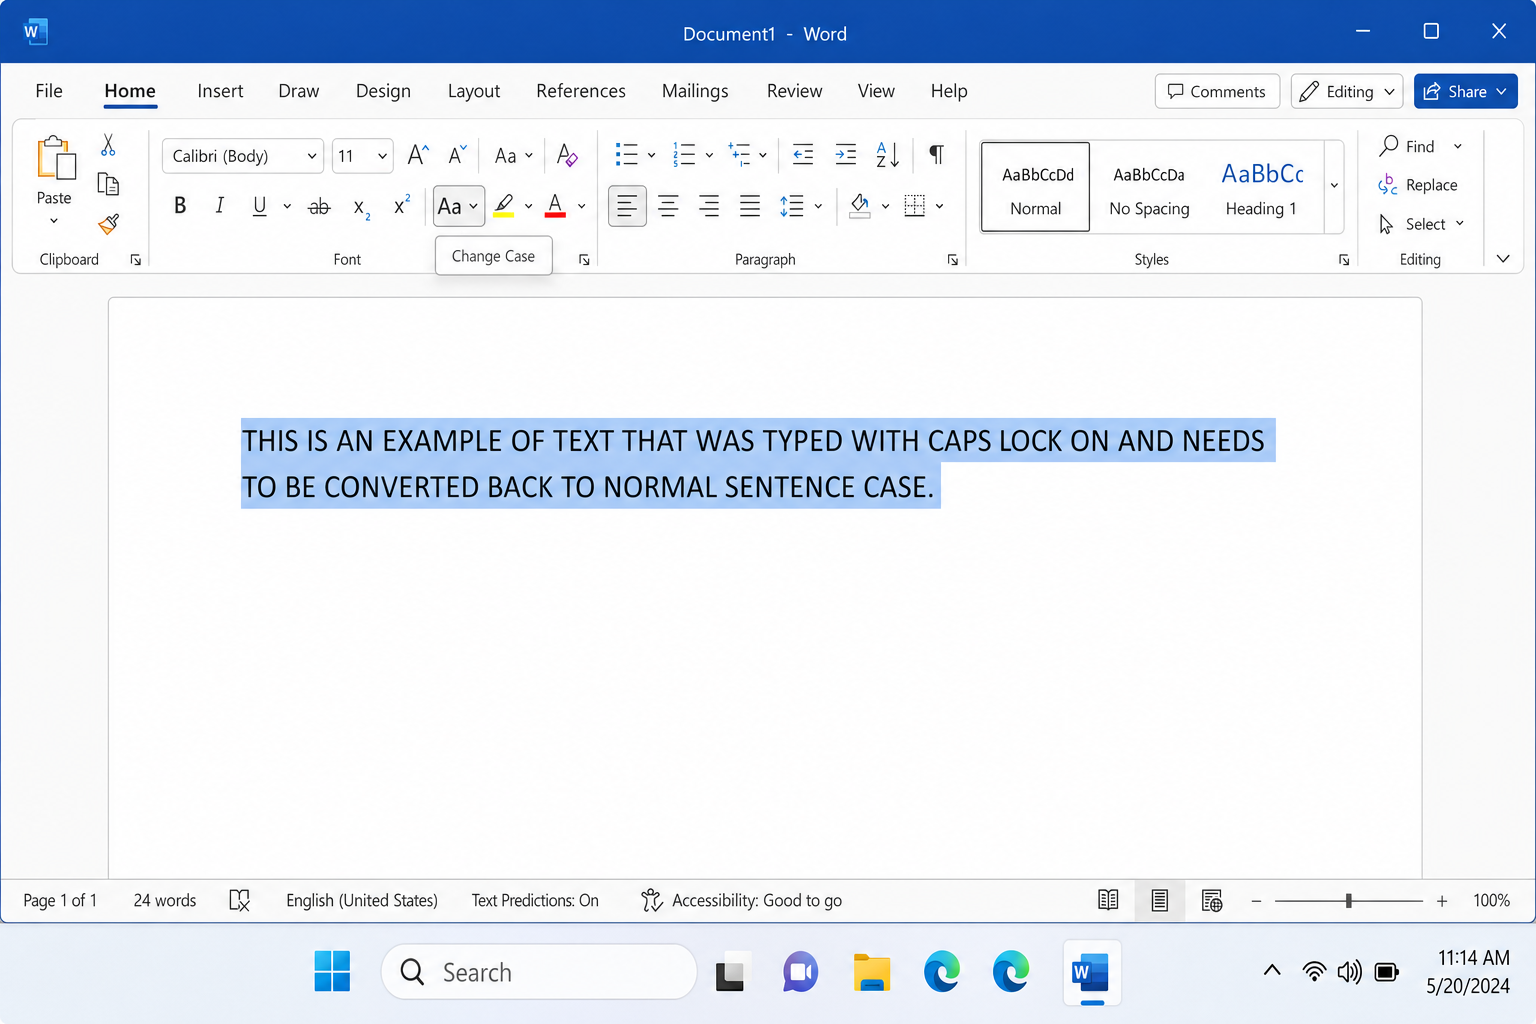Expand the Styles gallery more arrow
Image resolution: width=1536 pixels, height=1024 pixels.
[1334, 186]
